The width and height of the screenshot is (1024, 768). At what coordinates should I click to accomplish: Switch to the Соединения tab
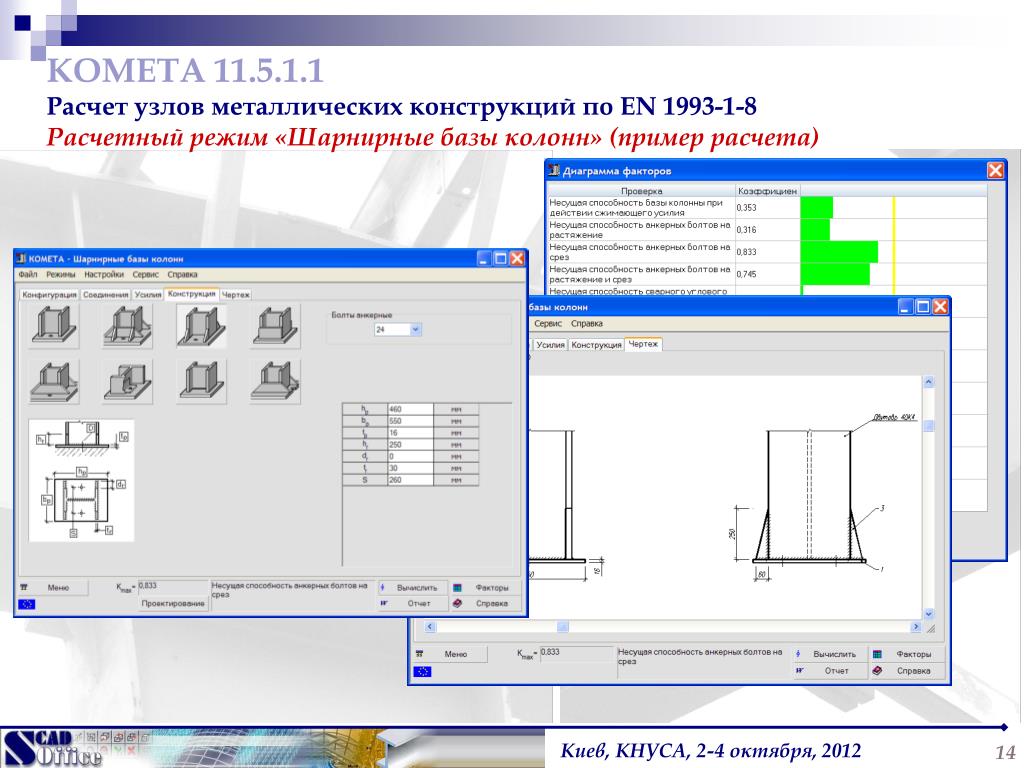(x=106, y=295)
